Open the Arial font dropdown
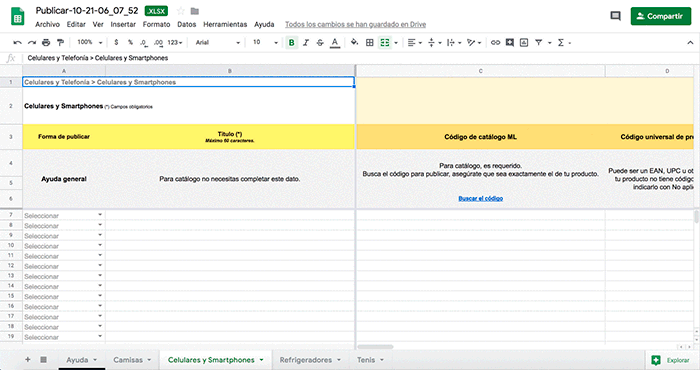 tap(217, 42)
